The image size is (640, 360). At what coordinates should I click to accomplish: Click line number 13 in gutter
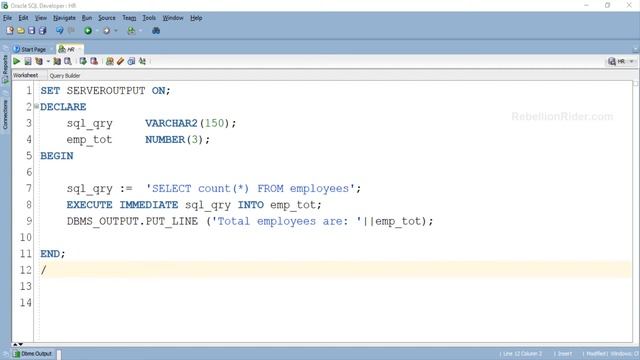click(25, 287)
